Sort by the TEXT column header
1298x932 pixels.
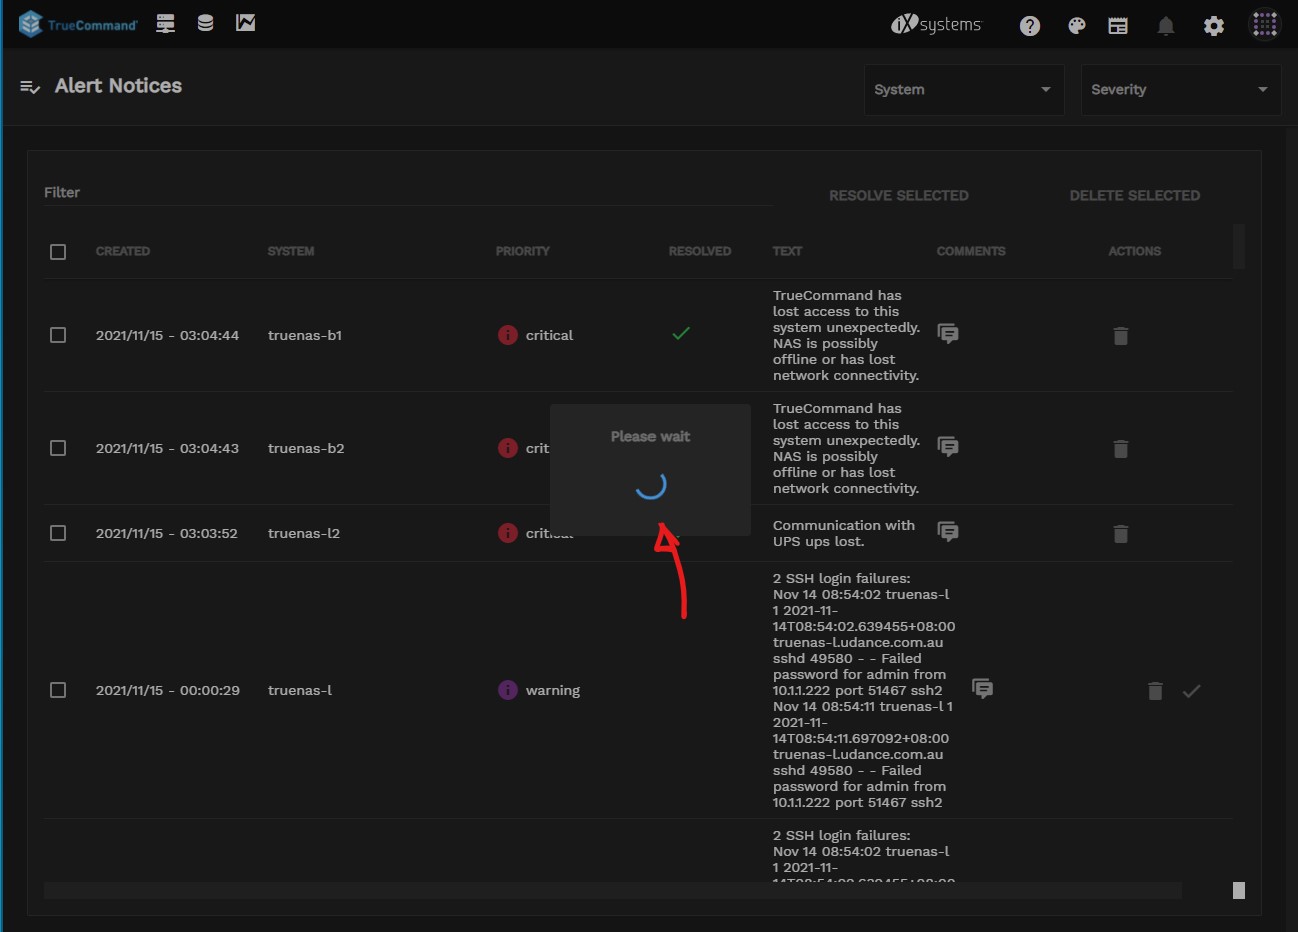[x=787, y=251]
